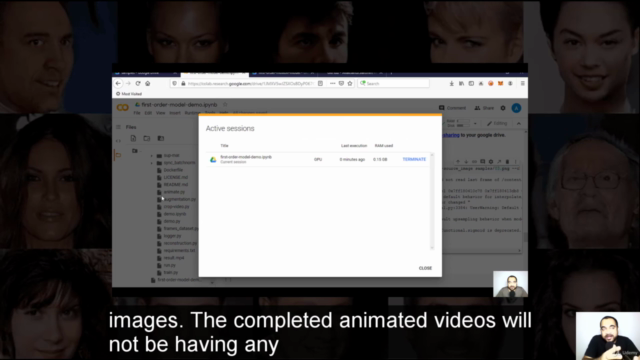The width and height of the screenshot is (640, 360).
Task: Select train.py in the file tree
Action: tap(171, 272)
